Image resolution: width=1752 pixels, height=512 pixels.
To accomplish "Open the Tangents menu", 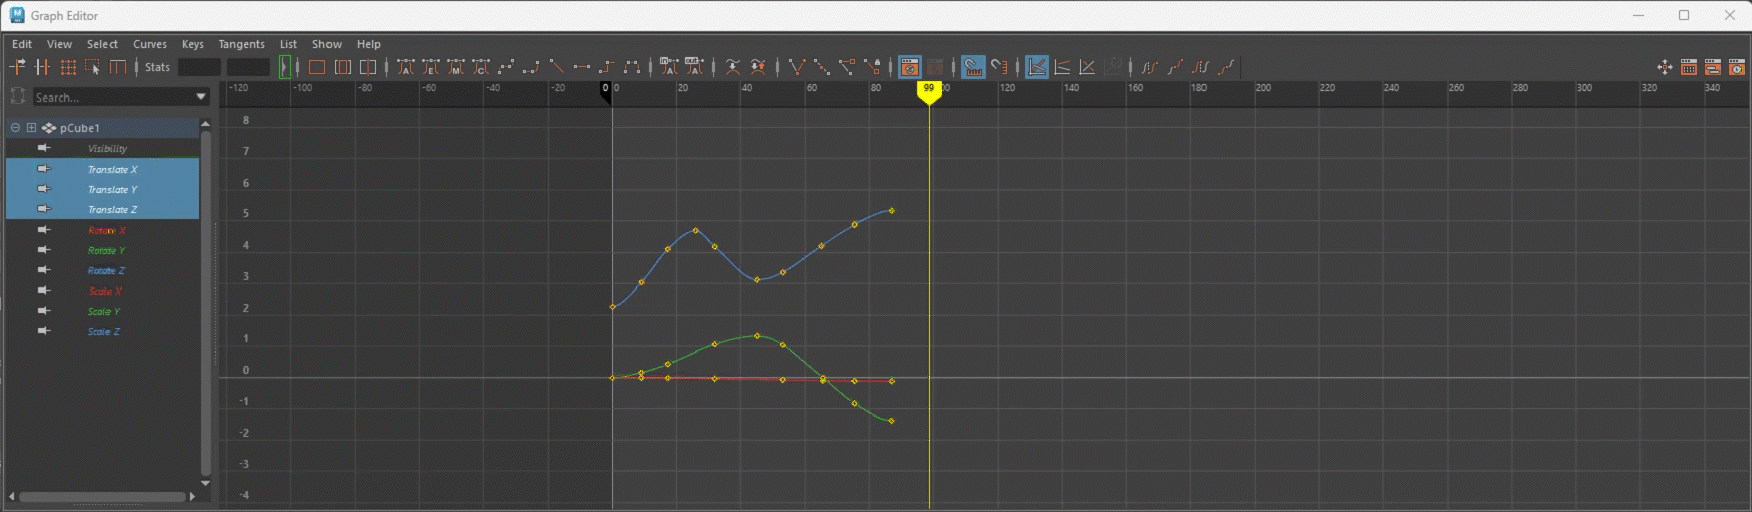I will click(x=241, y=44).
